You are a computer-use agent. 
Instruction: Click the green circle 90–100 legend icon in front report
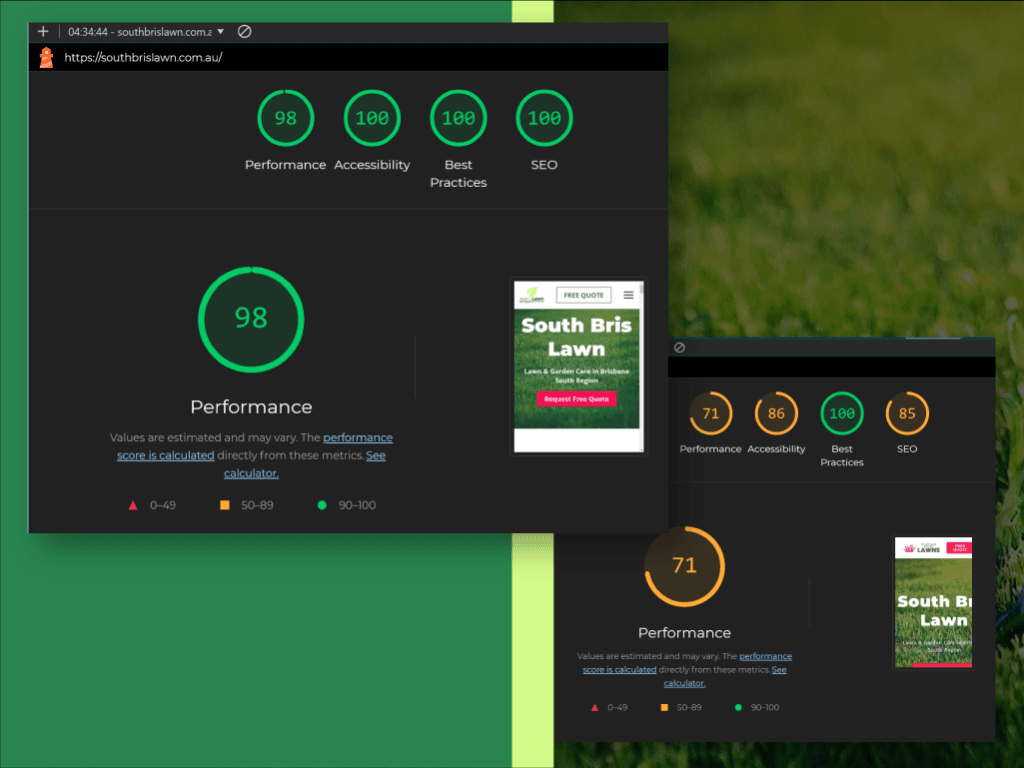coord(322,505)
